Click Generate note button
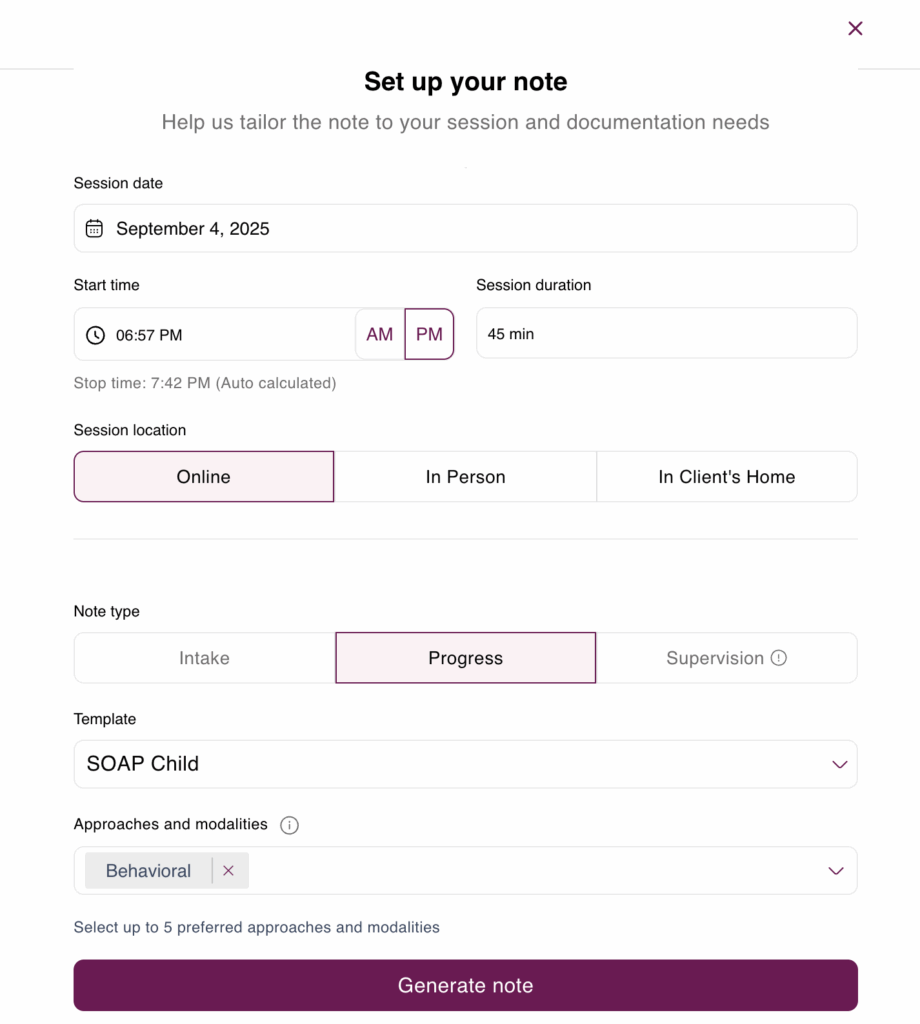This screenshot has width=920, height=1024. [x=466, y=985]
